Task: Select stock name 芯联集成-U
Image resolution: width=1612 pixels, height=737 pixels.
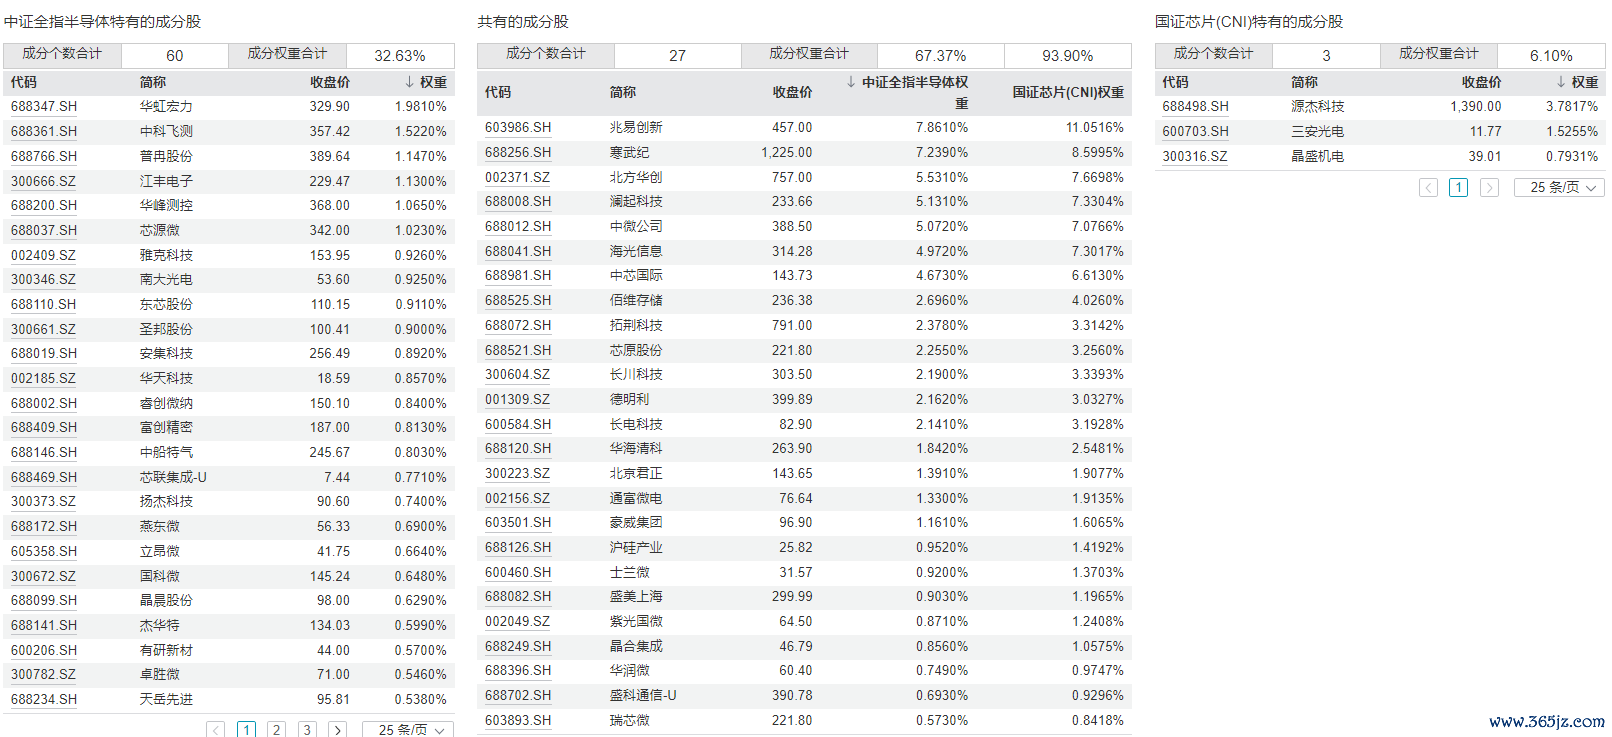Action: point(173,477)
